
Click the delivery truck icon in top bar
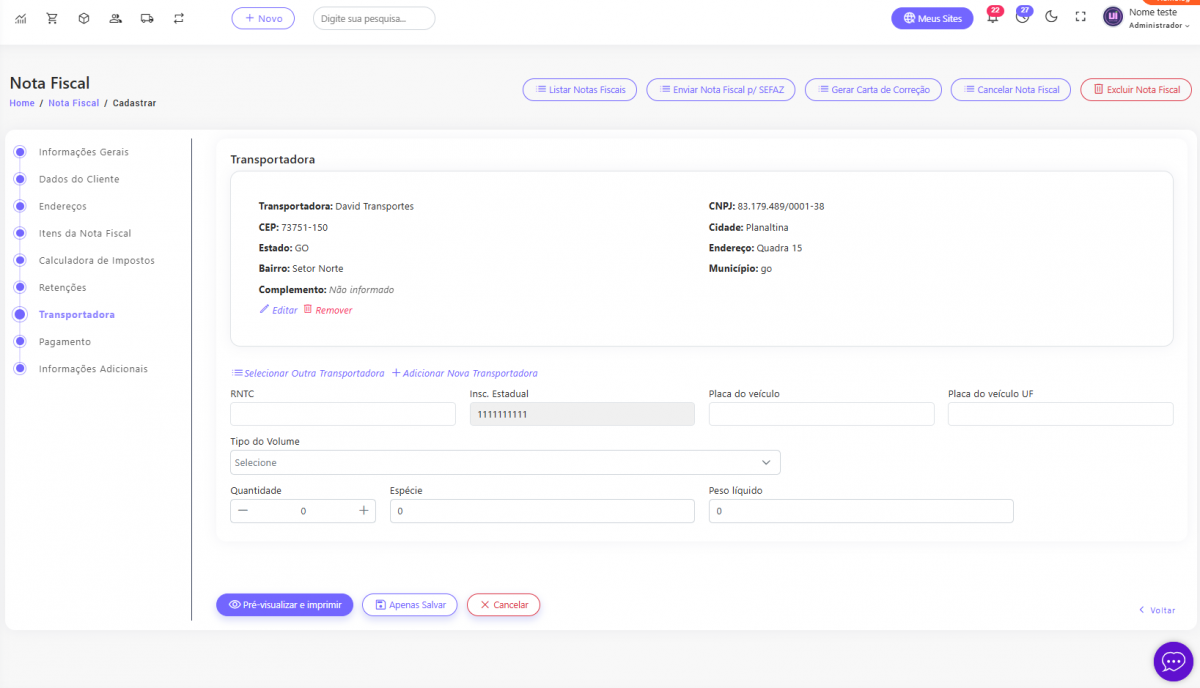click(x=147, y=18)
